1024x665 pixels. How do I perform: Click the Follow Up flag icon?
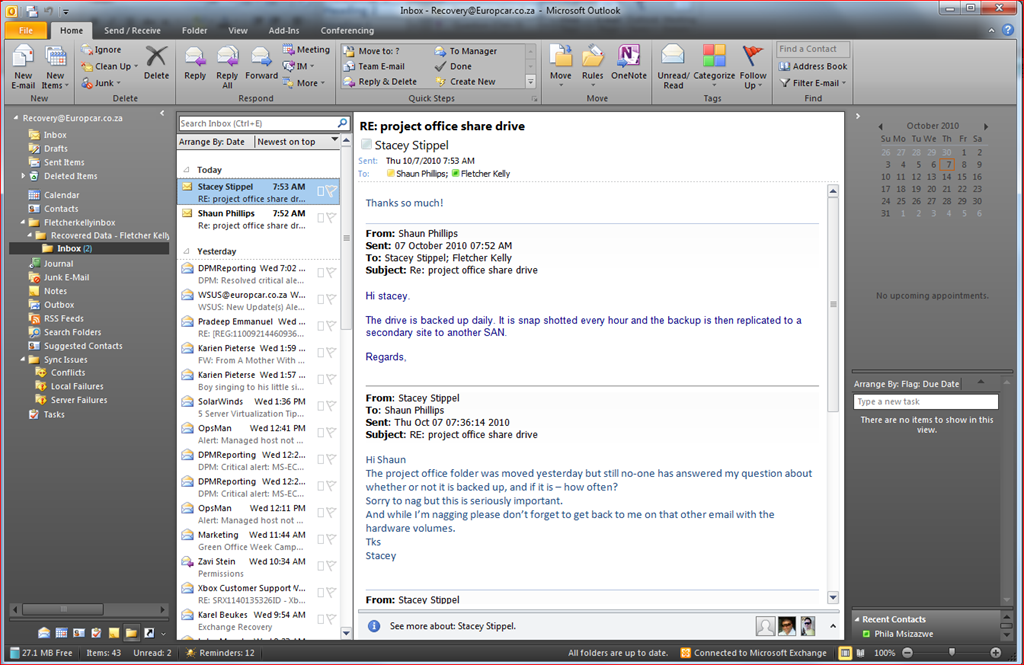753,57
